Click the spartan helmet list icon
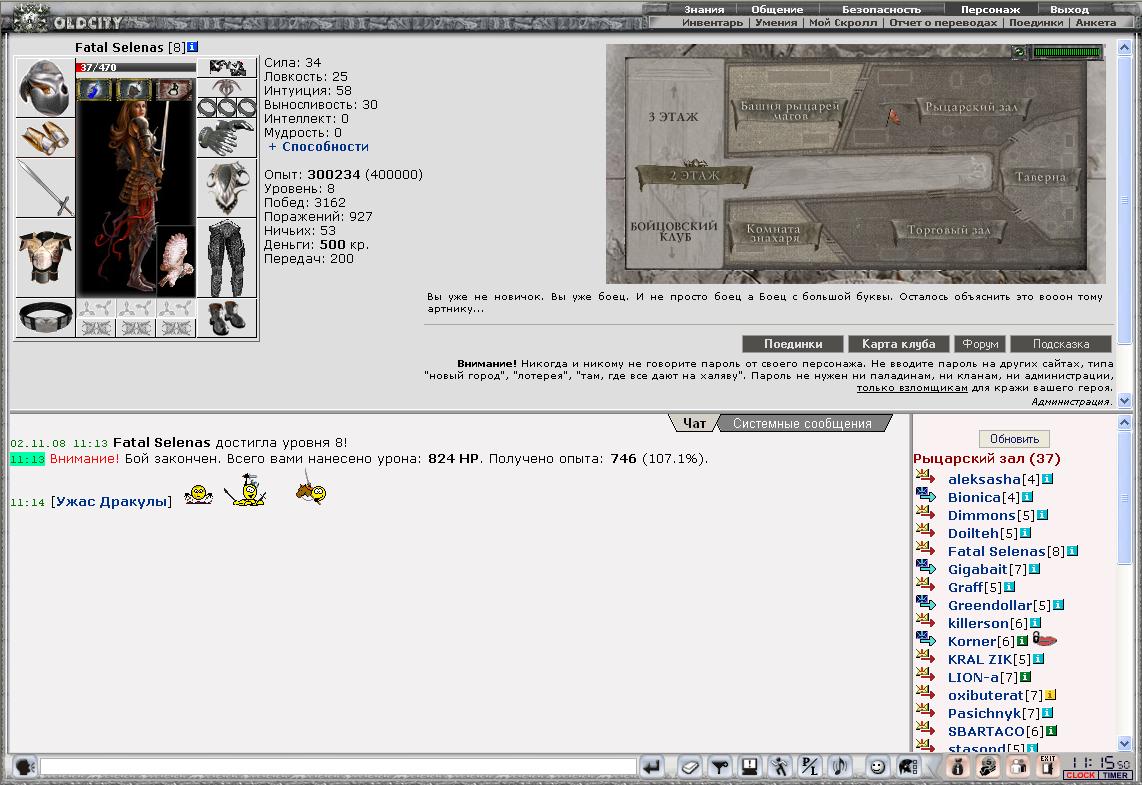This screenshot has height=785, width=1142. tap(907, 766)
